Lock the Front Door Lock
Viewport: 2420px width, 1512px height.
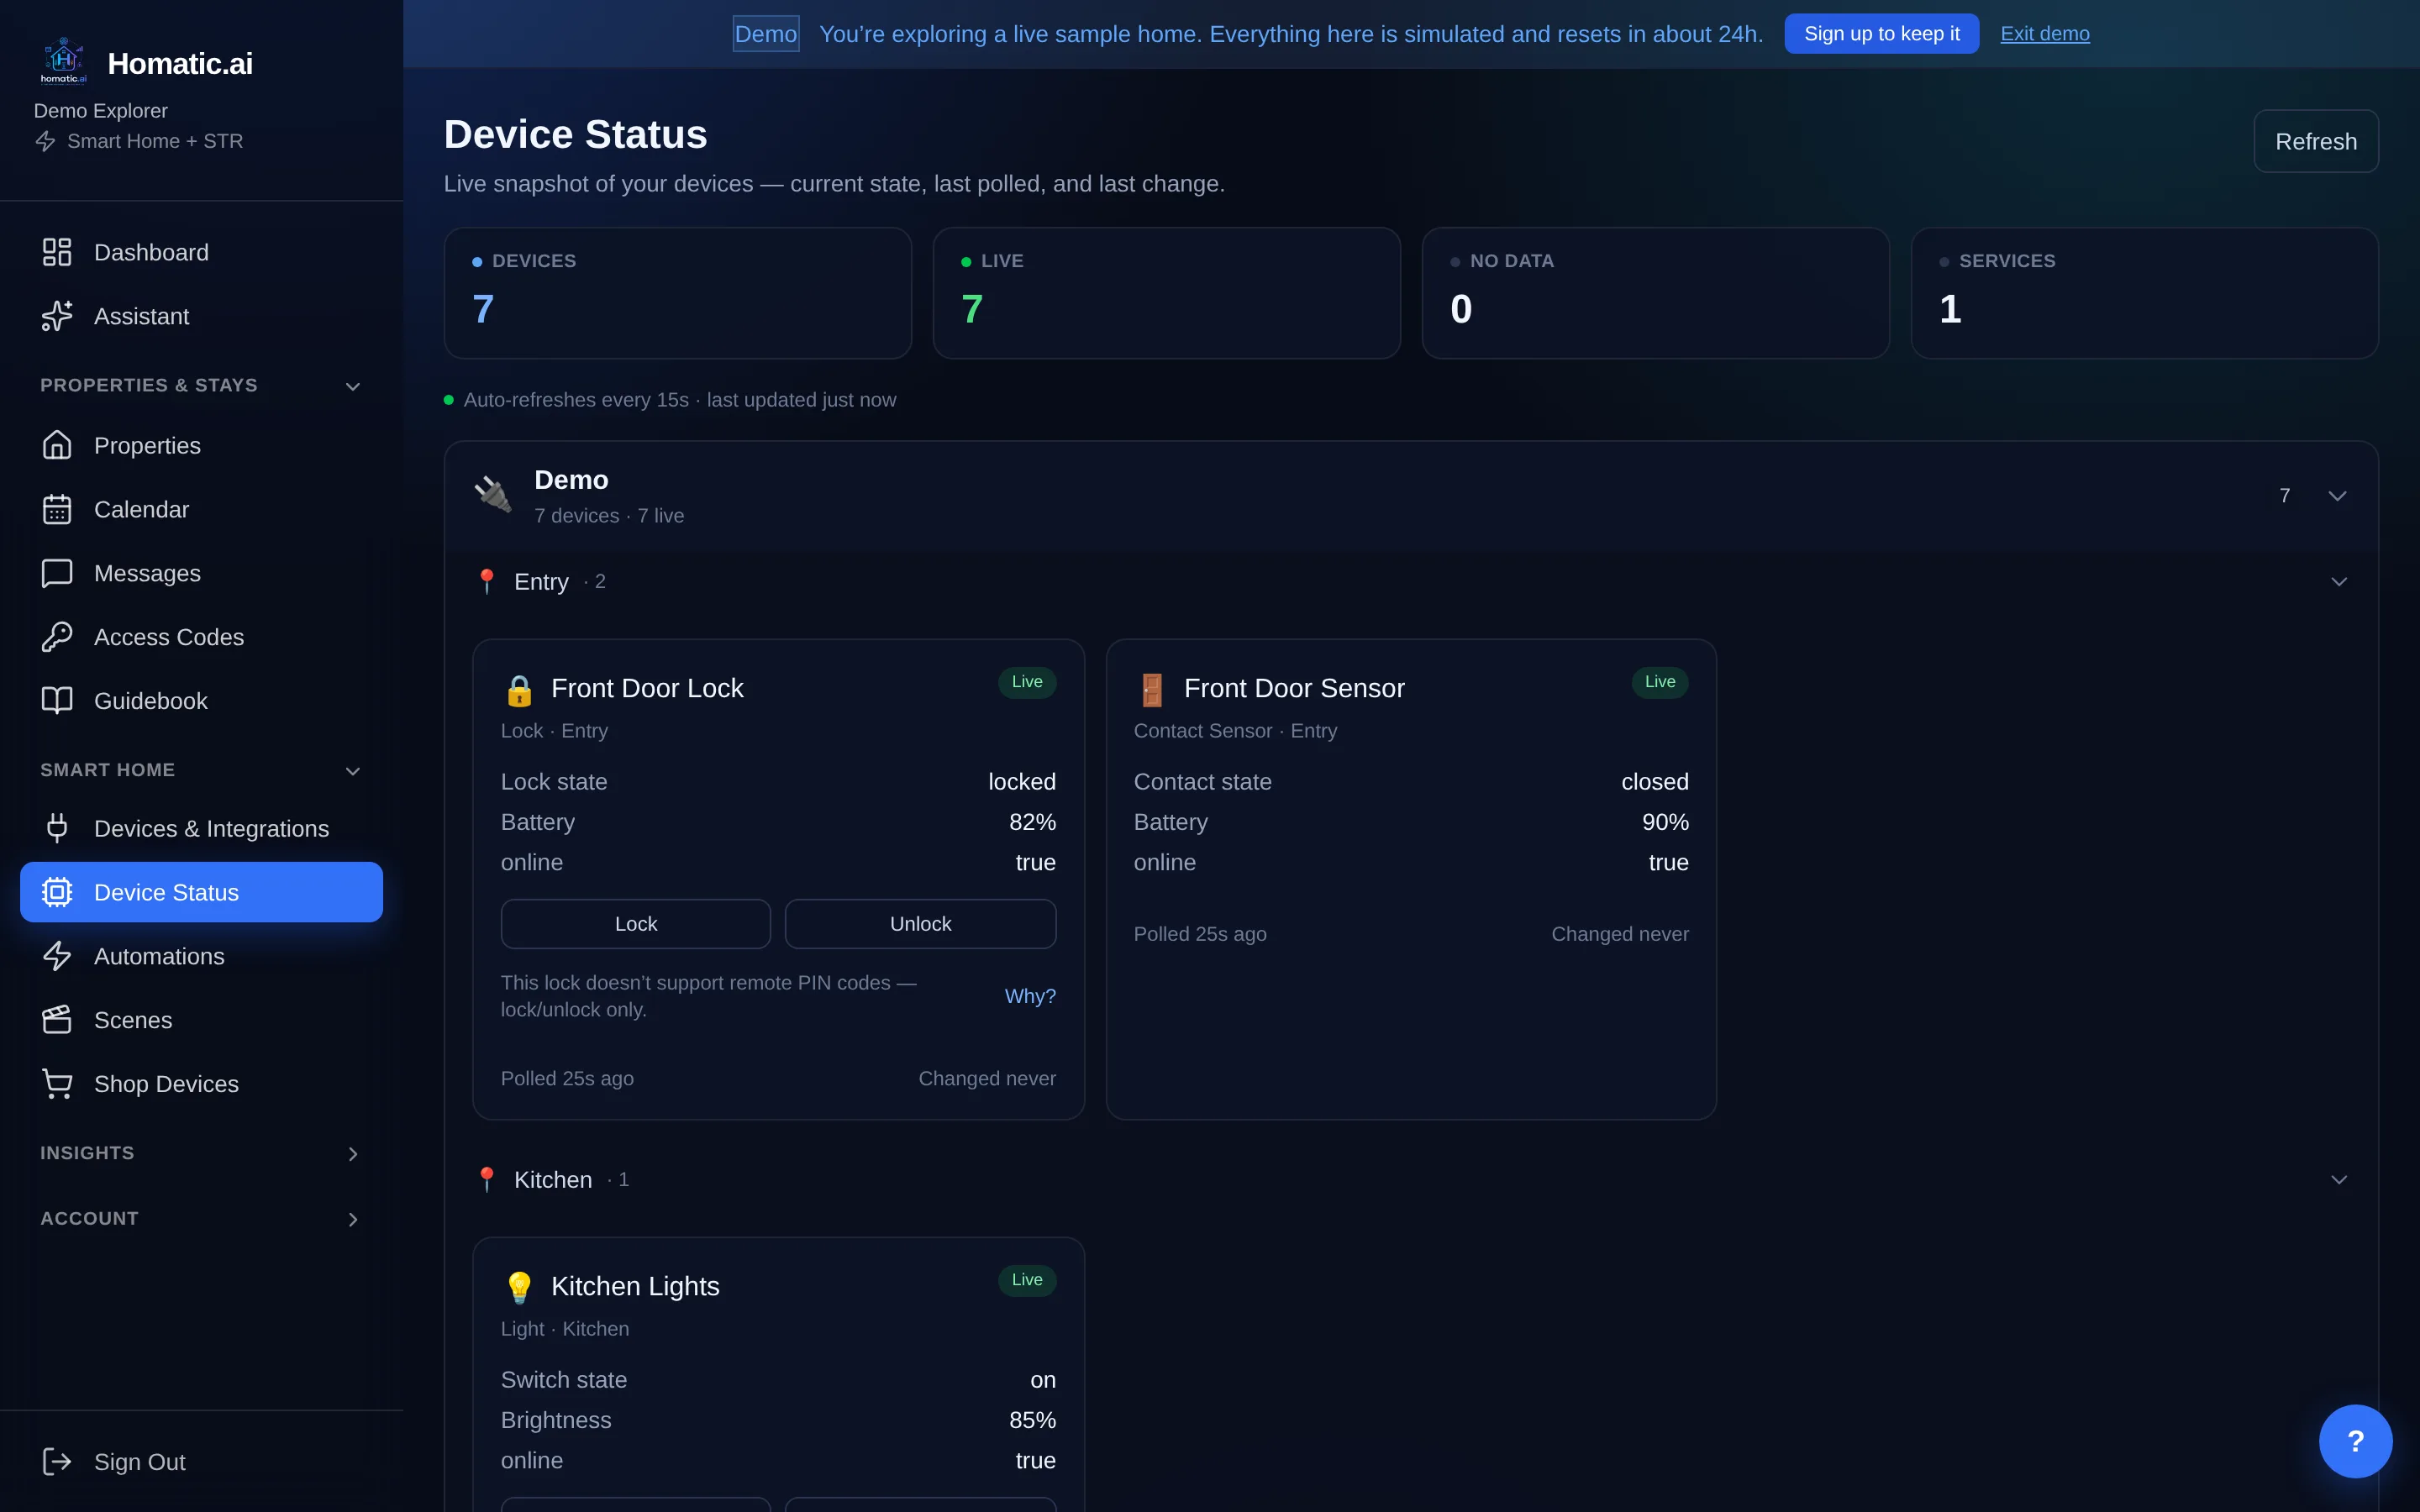coord(635,923)
